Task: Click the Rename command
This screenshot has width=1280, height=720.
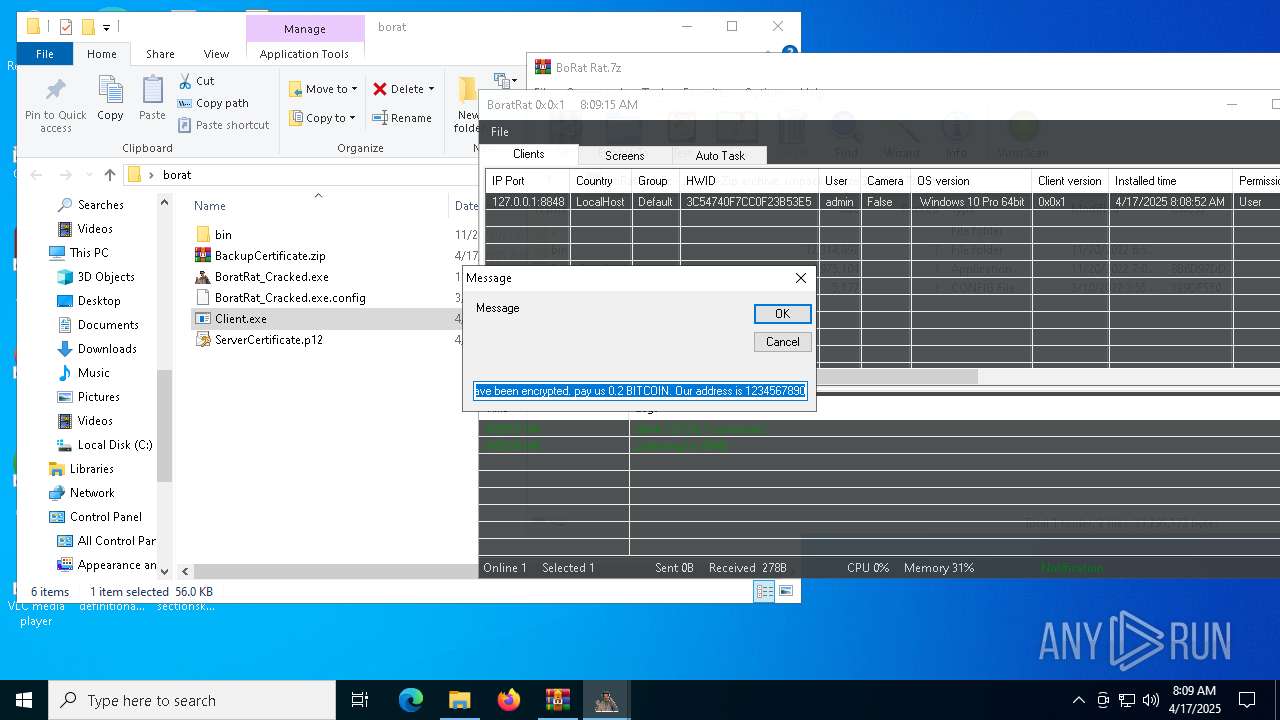Action: pos(402,118)
